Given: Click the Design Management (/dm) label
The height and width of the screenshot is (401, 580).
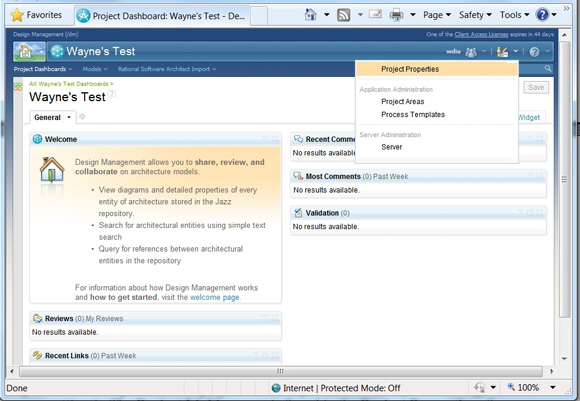Looking at the screenshot, I should 45,34.
